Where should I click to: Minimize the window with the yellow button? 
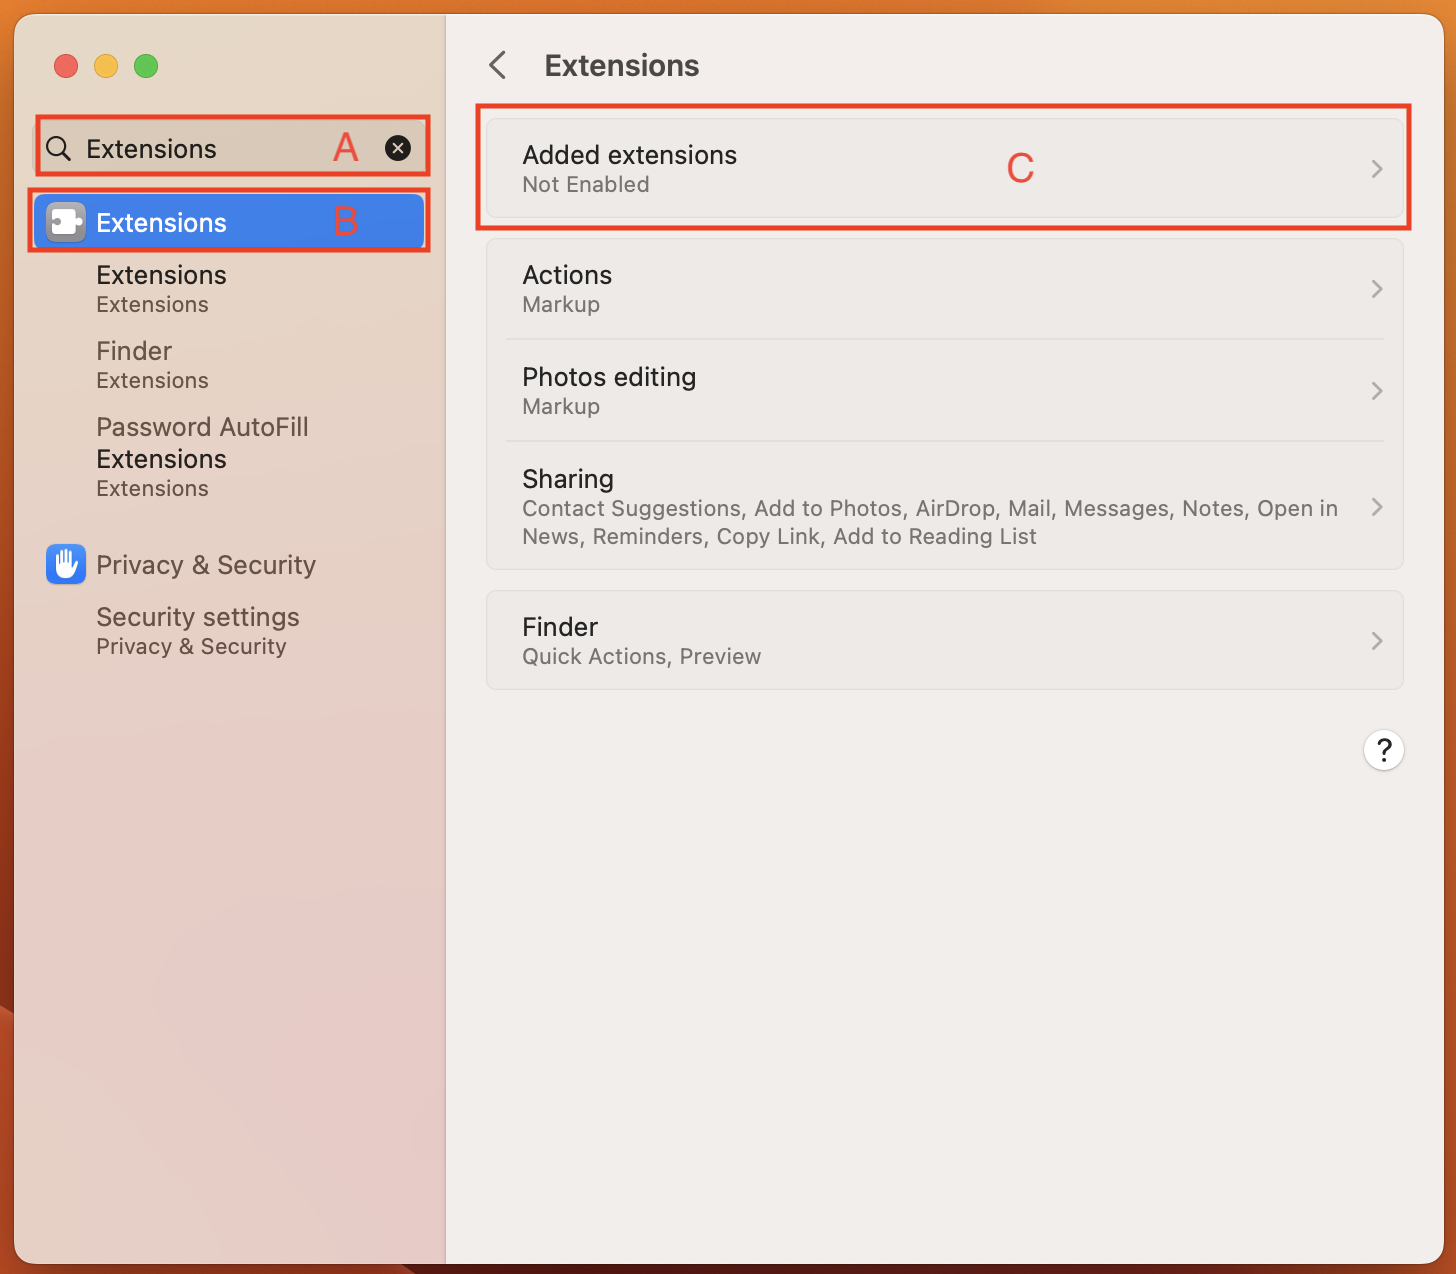point(106,66)
